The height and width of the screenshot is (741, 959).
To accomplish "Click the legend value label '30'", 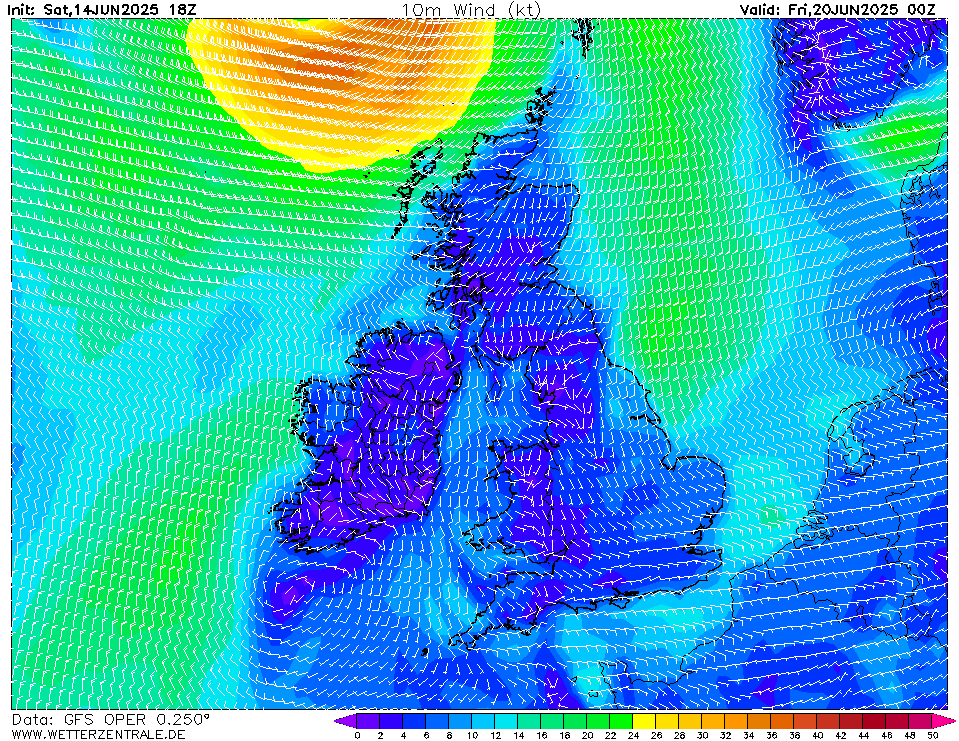I will tap(702, 735).
